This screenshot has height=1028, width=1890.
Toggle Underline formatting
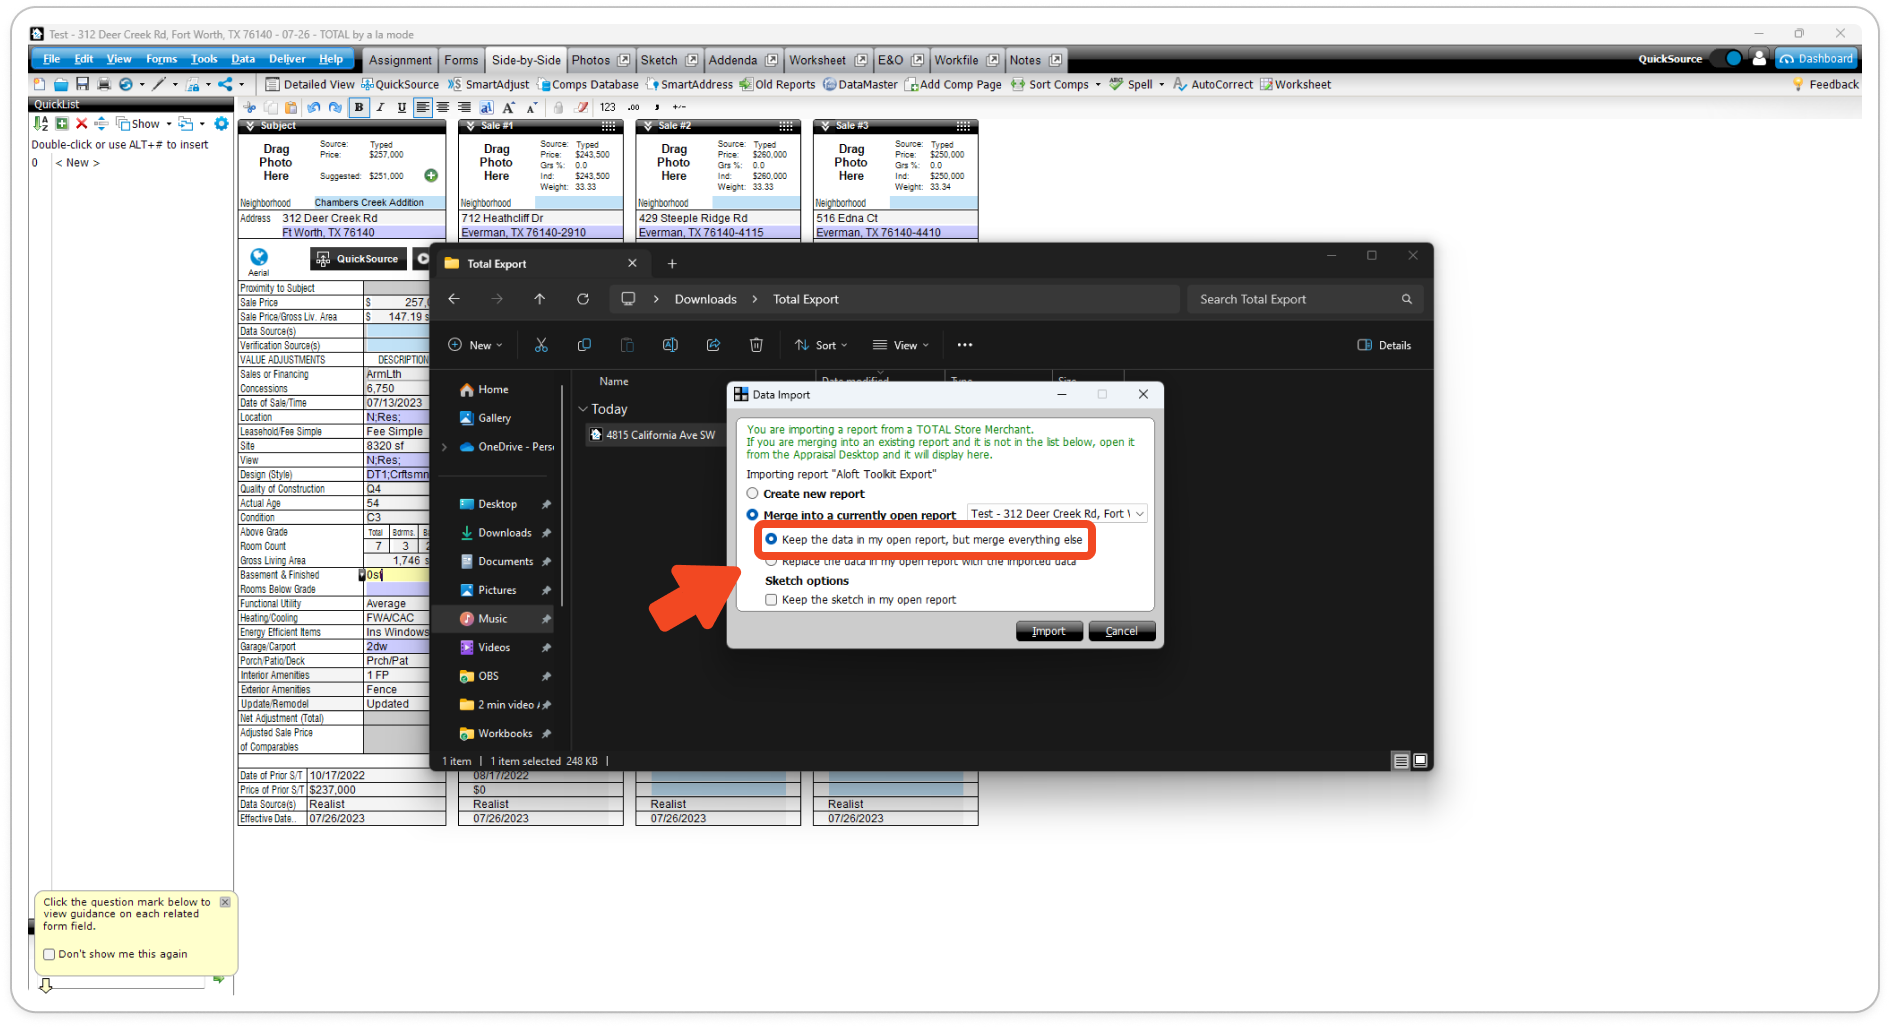(401, 107)
